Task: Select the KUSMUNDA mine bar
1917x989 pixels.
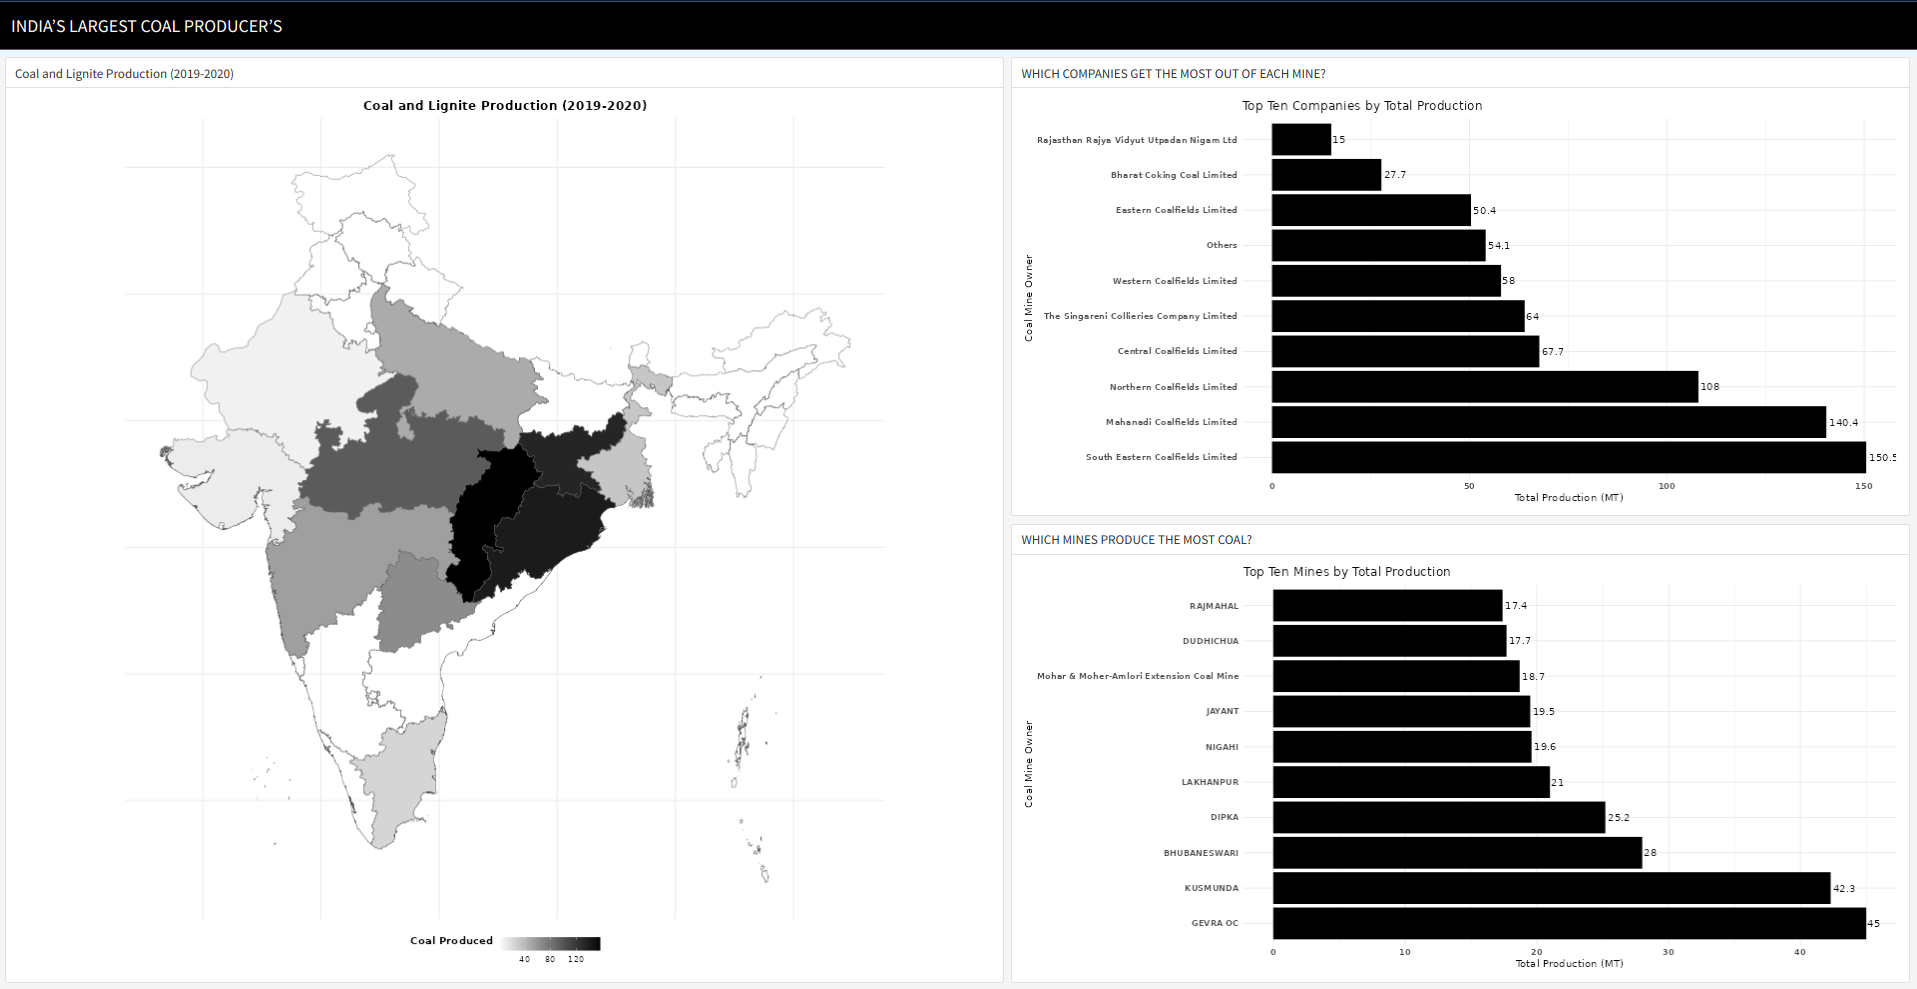Action: (1552, 888)
